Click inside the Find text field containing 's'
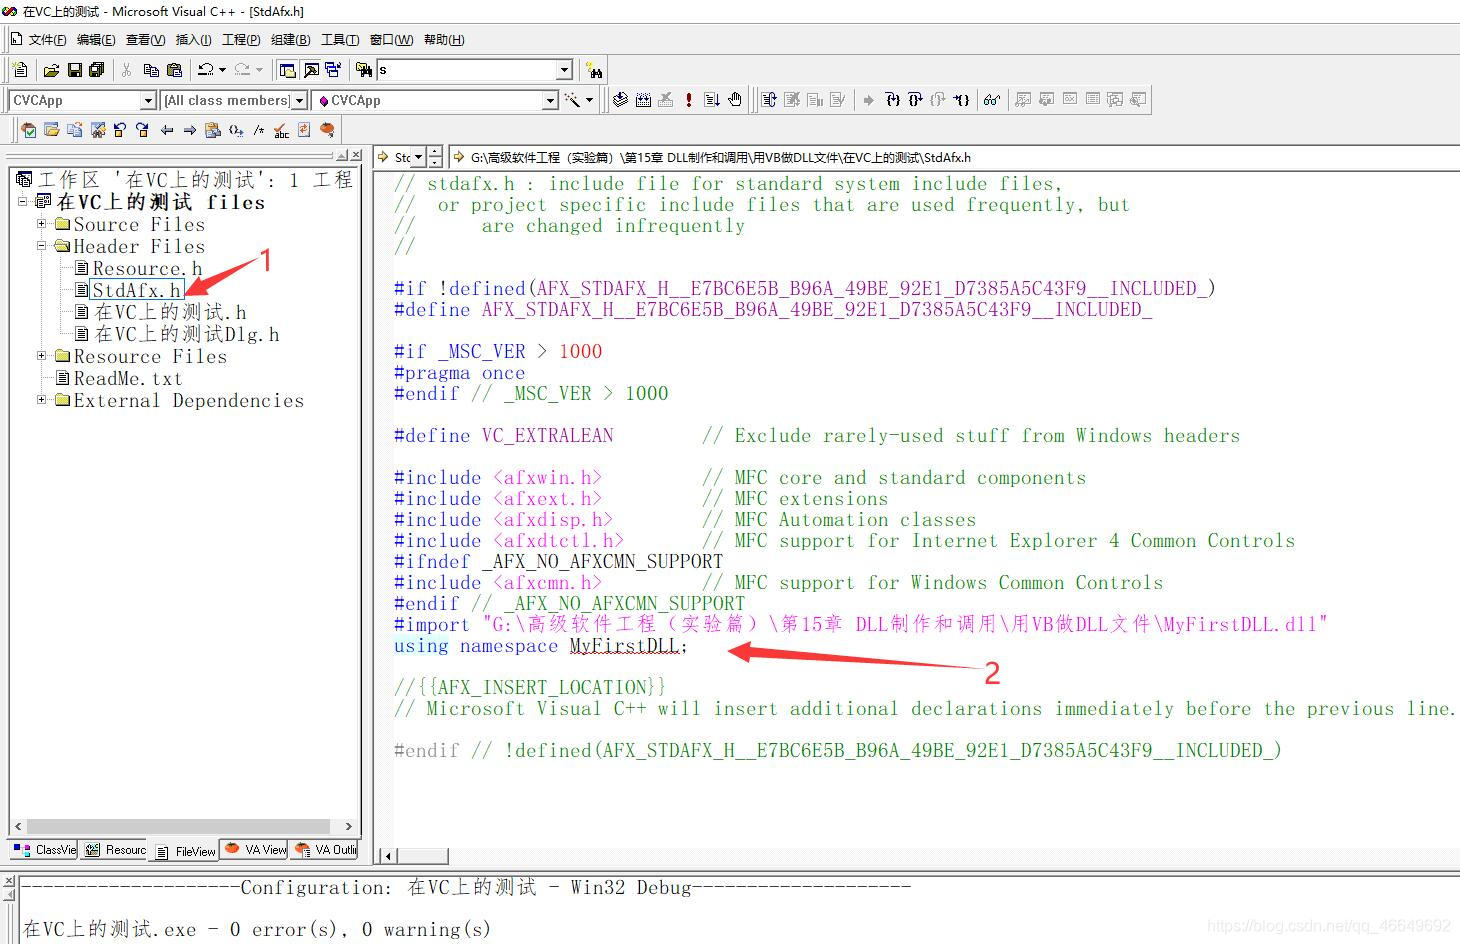Screen dimensions: 1460x944 point(466,70)
